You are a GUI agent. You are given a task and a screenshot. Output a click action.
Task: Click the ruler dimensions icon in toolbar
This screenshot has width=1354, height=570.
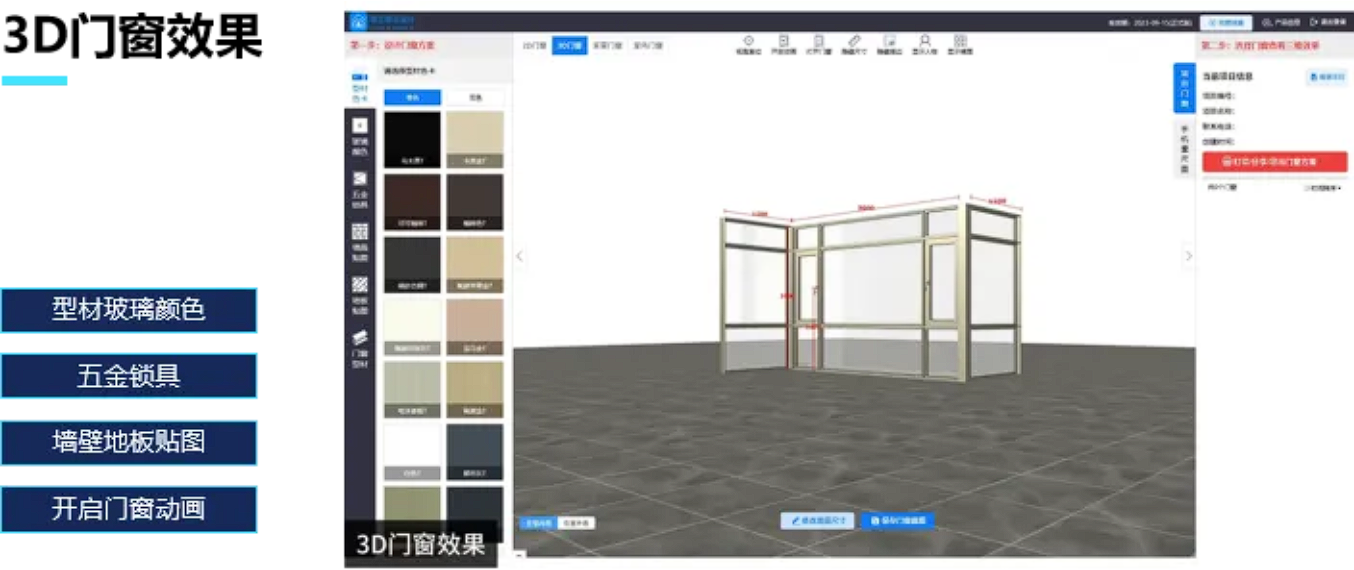[853, 43]
